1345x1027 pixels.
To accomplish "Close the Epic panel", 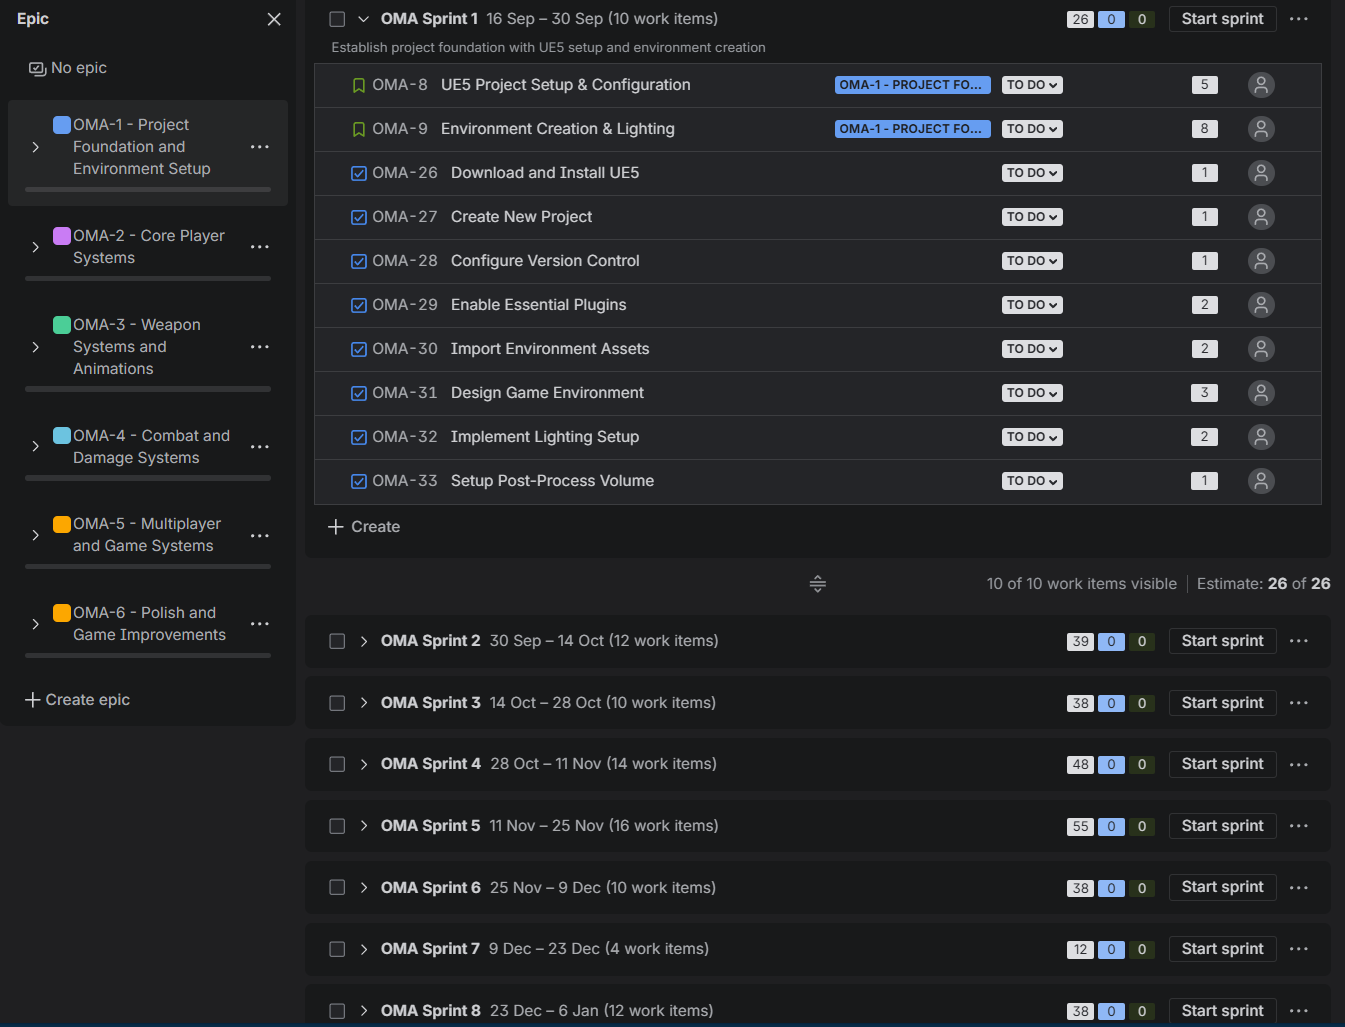I will pos(274,19).
